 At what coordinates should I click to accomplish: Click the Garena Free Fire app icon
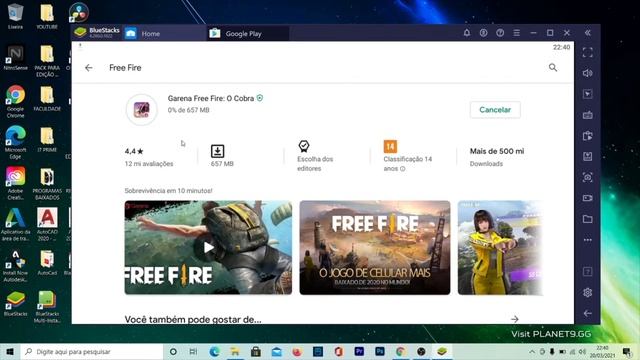pyautogui.click(x=142, y=110)
